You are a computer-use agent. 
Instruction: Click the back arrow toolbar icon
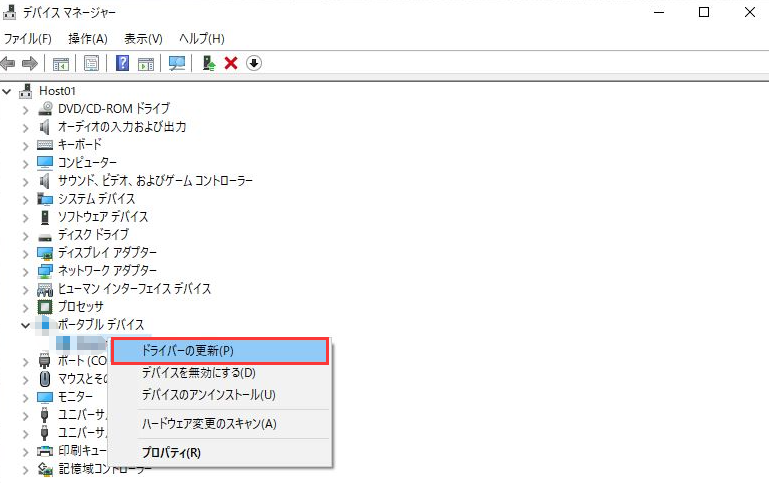coord(8,64)
